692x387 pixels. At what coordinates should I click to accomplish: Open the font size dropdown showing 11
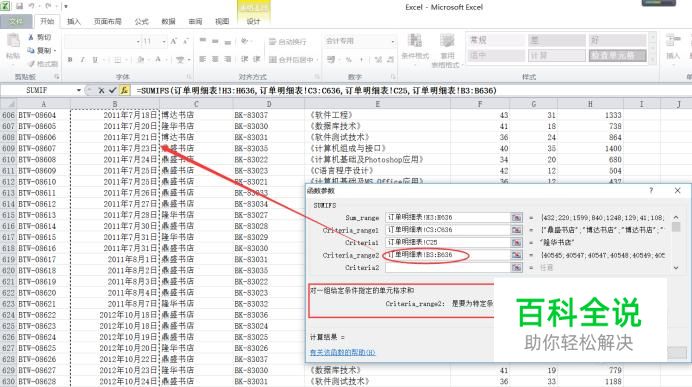click(164, 41)
